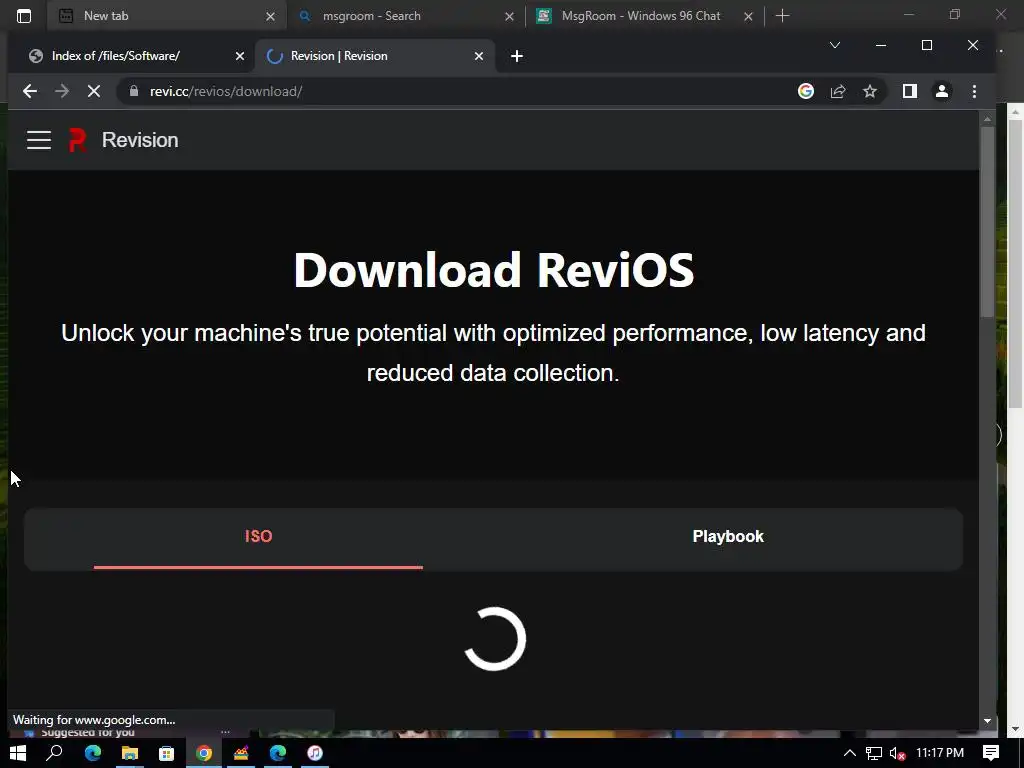Close the Index of /files/Software/ tab

pos(240,56)
